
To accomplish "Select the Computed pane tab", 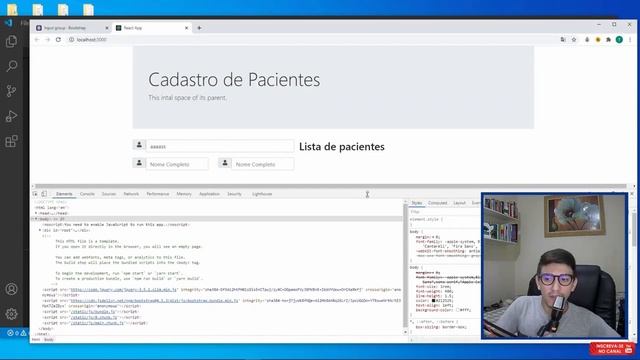I will [438, 203].
